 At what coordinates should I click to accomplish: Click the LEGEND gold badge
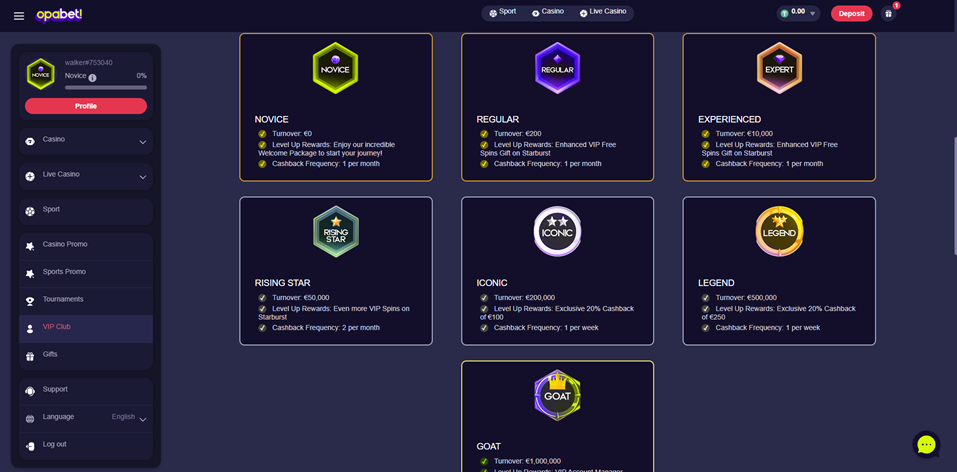779,231
